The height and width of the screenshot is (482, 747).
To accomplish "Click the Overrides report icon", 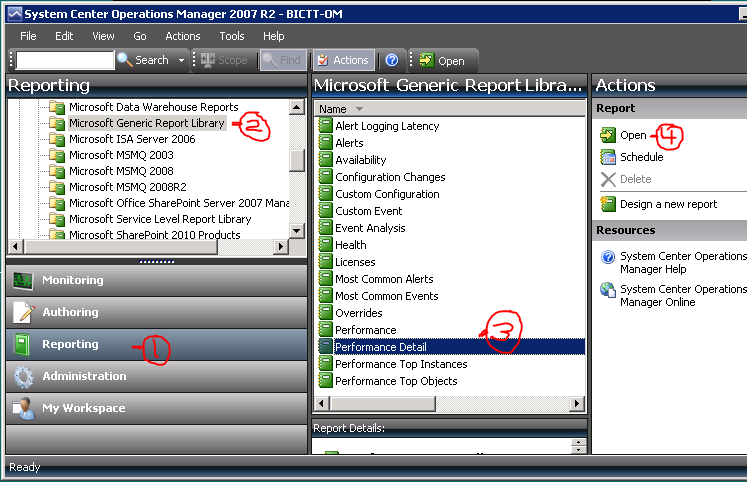I will pyautogui.click(x=325, y=313).
